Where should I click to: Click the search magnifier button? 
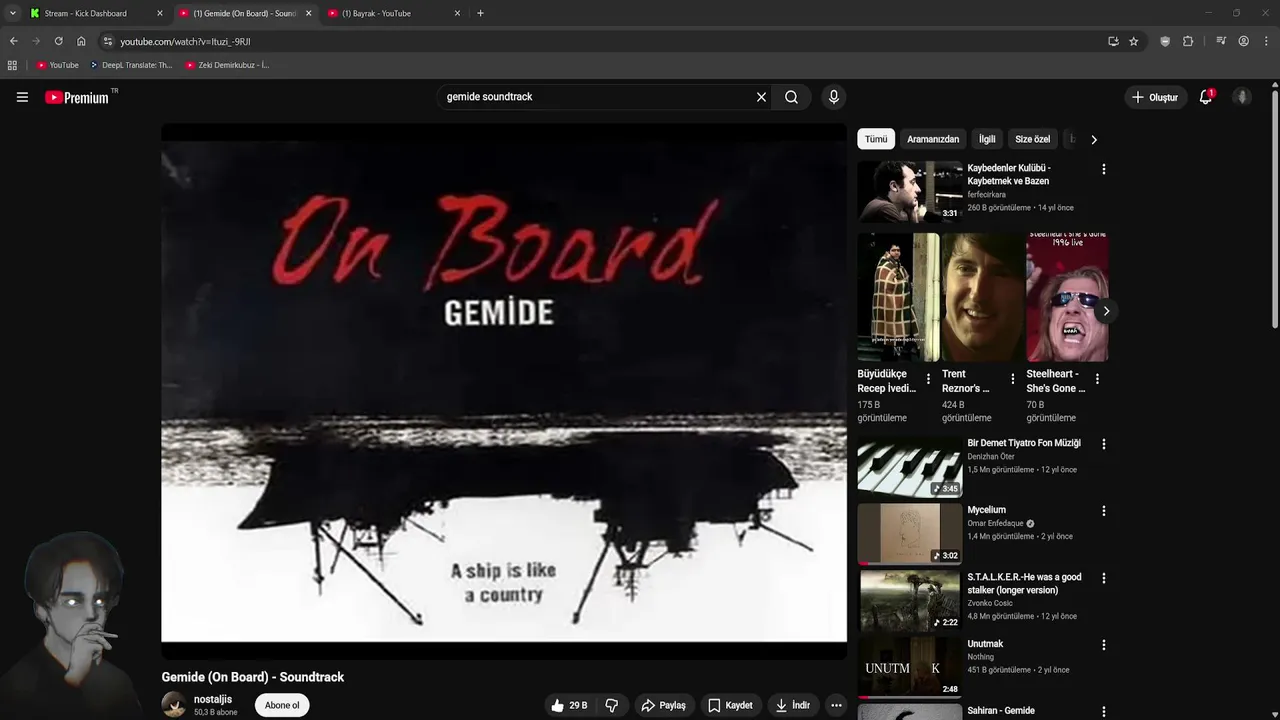(x=791, y=97)
